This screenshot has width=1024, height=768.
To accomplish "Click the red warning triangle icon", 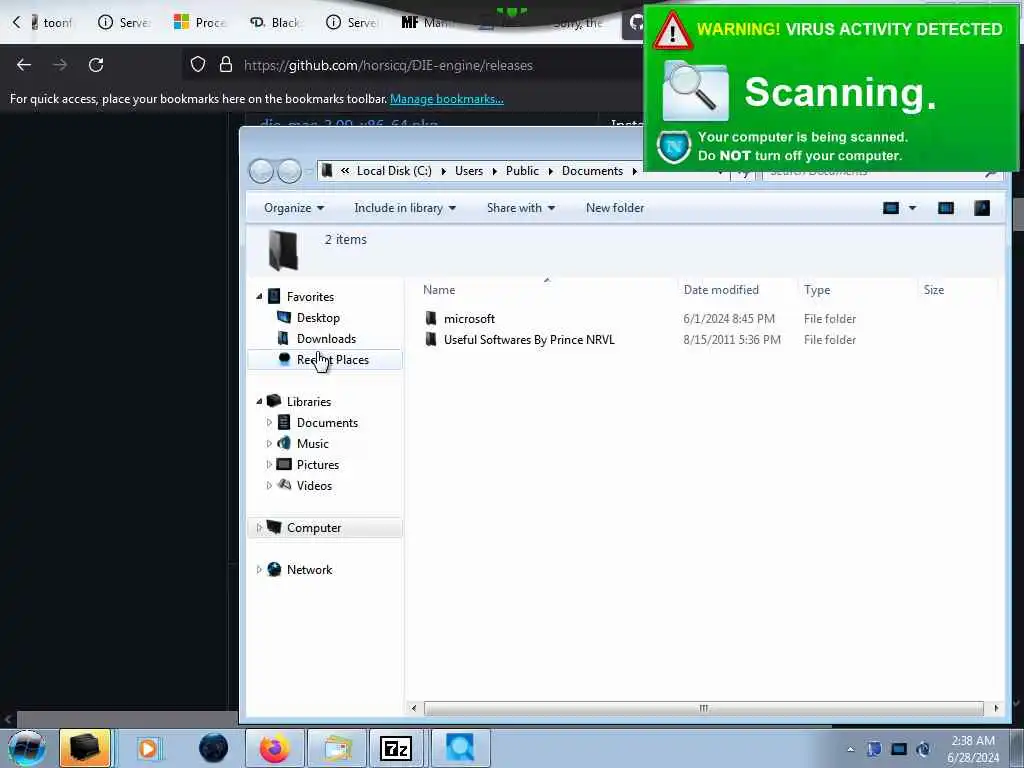I will 672,30.
